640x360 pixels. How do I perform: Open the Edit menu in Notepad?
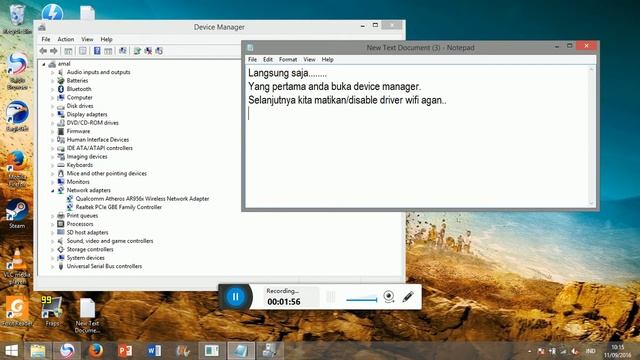click(268, 60)
